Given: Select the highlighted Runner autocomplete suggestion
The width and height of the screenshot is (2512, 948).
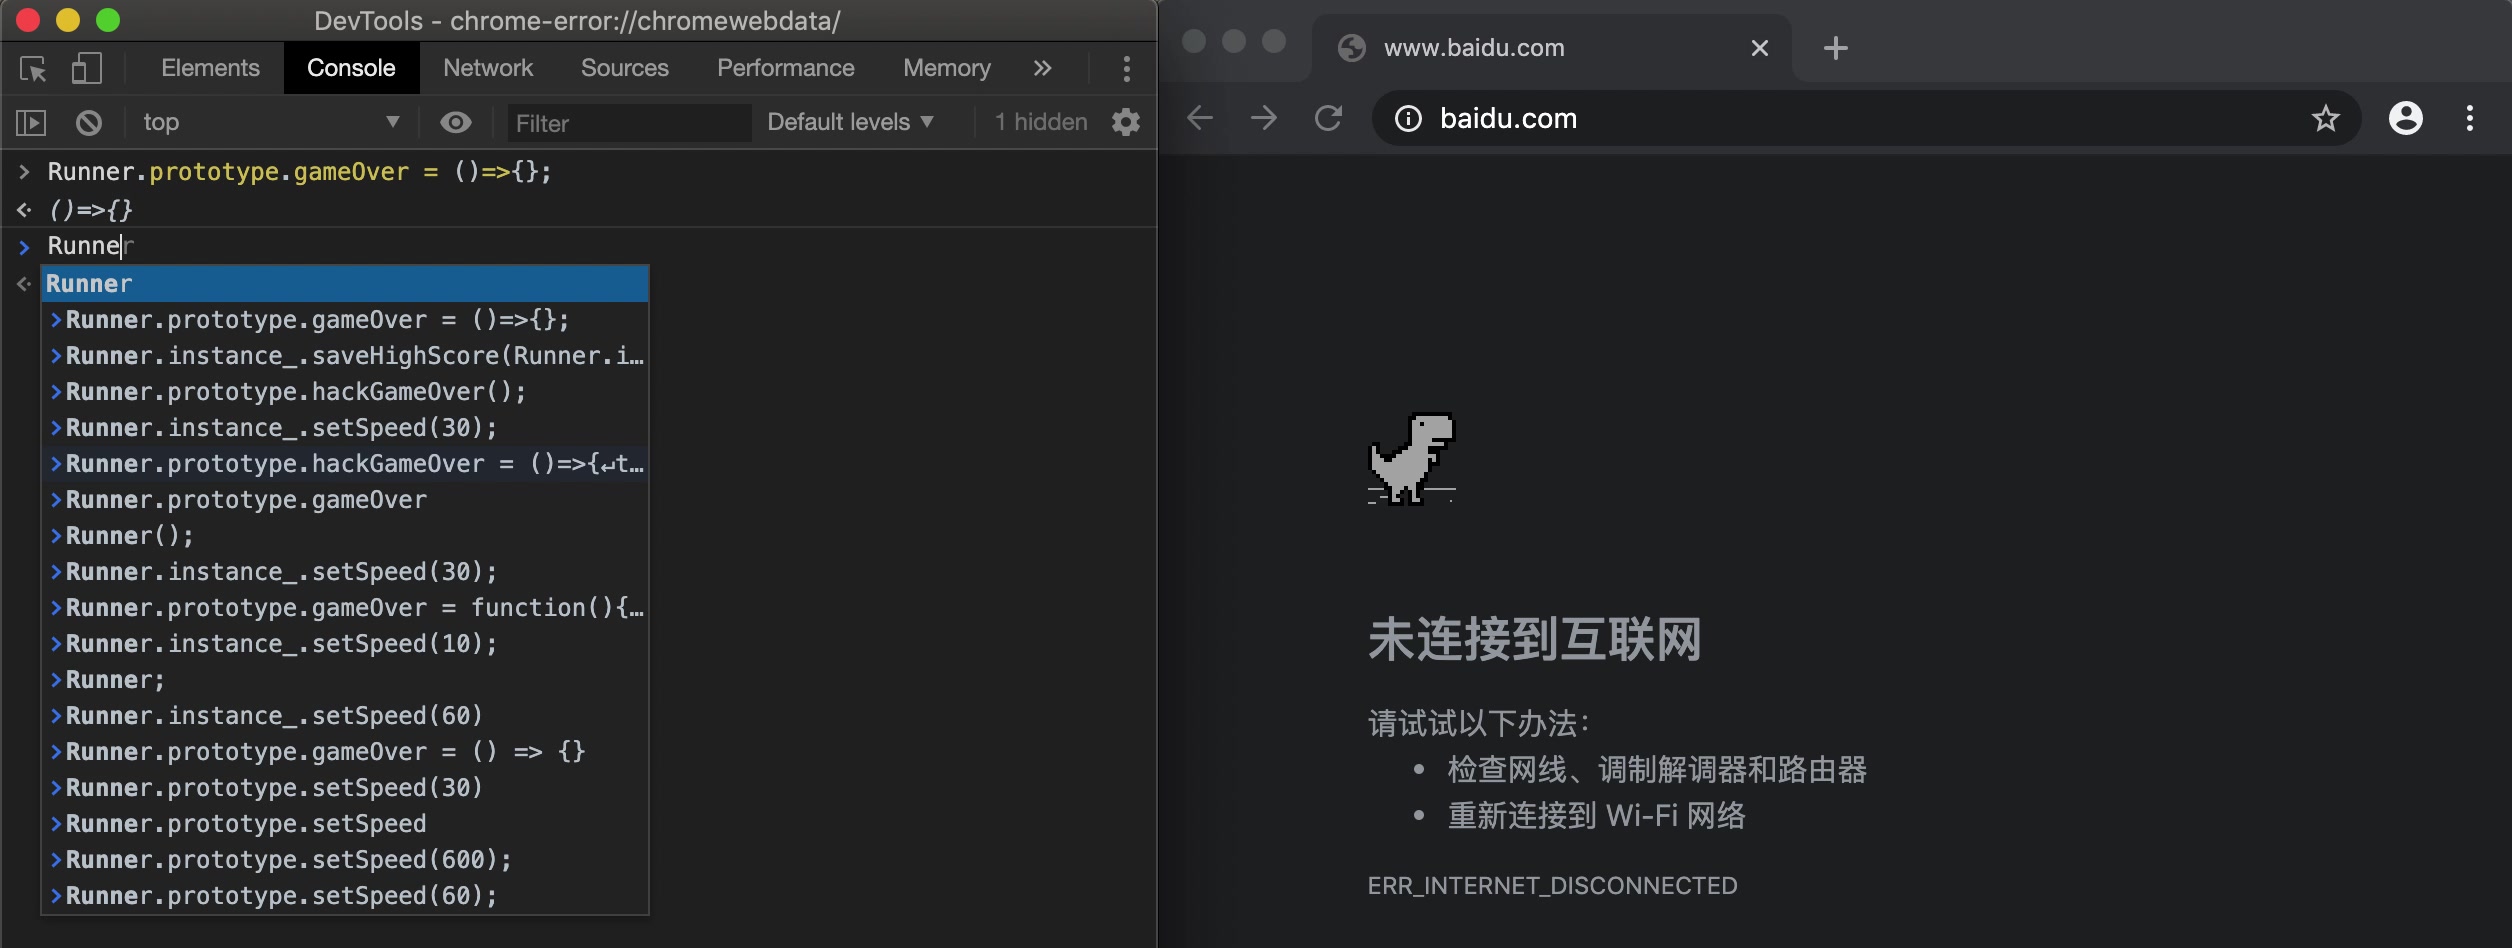Looking at the screenshot, I should tap(345, 284).
